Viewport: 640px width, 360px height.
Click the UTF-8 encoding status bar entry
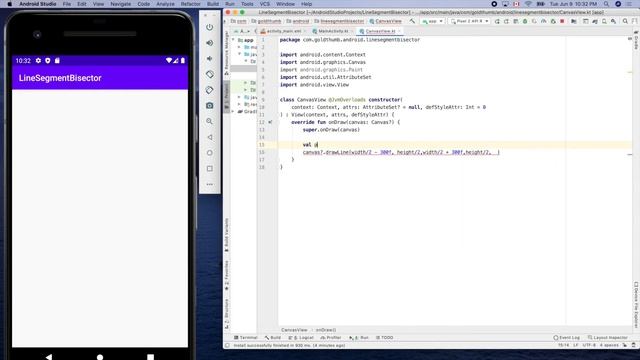pyautogui.click(x=589, y=345)
